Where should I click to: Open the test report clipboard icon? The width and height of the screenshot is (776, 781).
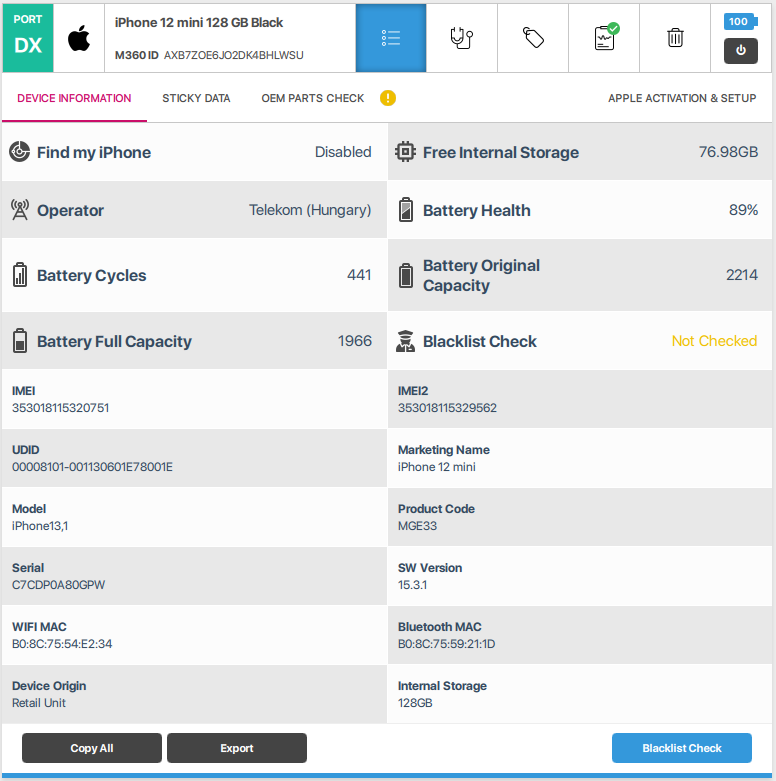click(606, 37)
